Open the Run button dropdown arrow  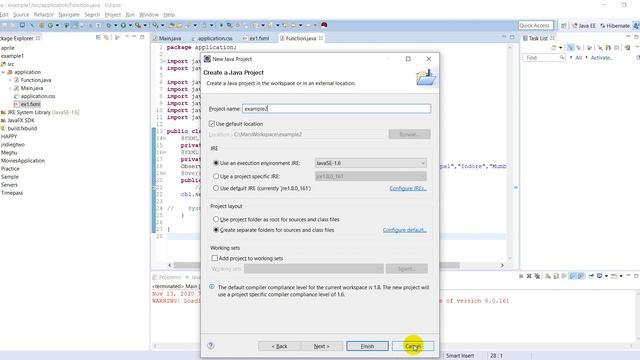(x=130, y=25)
